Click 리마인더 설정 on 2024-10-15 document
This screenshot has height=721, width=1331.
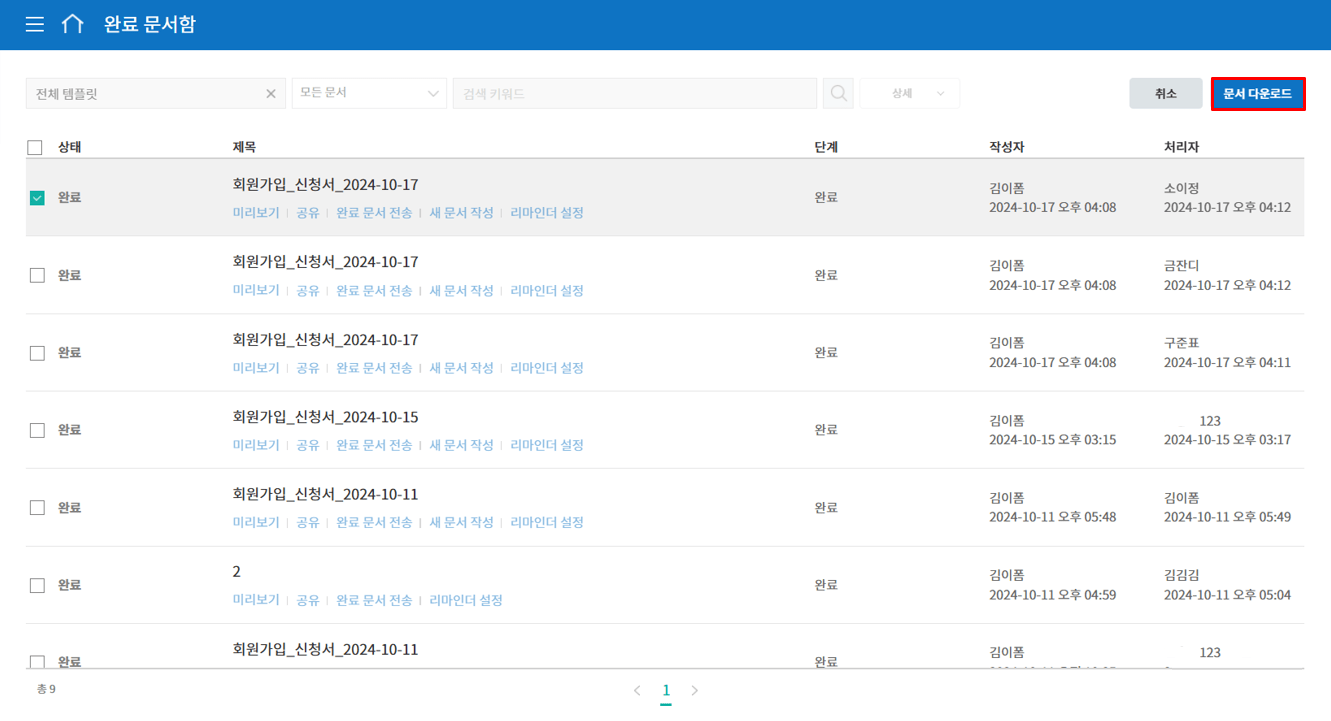pyautogui.click(x=547, y=445)
